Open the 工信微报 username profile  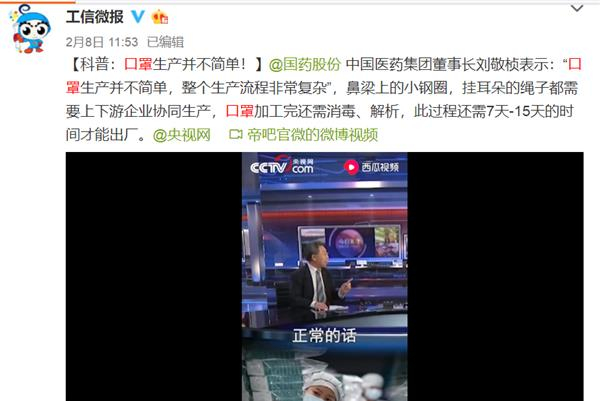(x=95, y=17)
